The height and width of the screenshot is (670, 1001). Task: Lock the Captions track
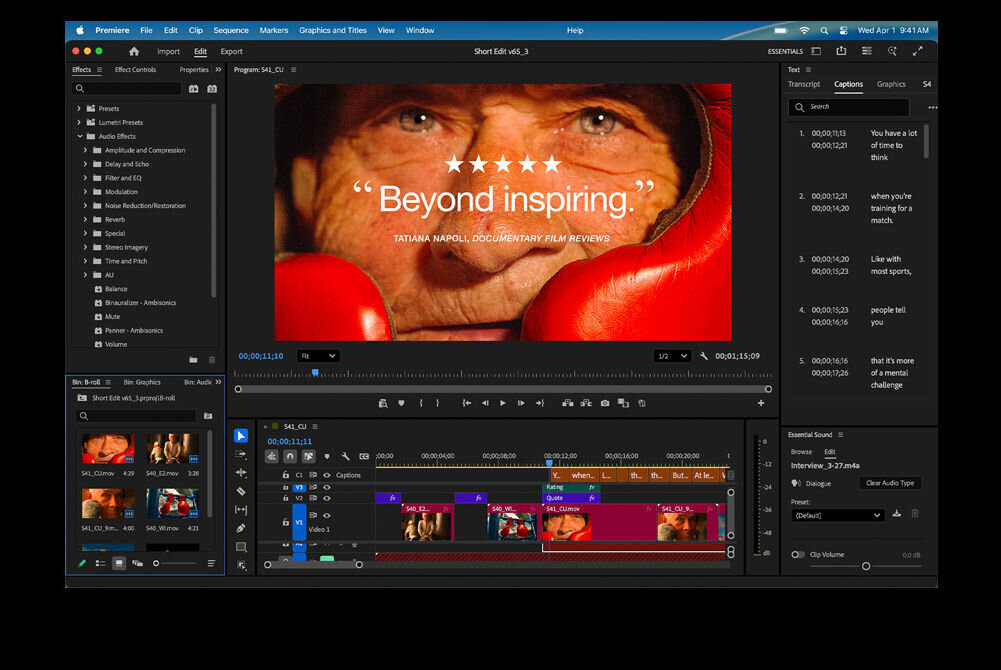[x=286, y=475]
